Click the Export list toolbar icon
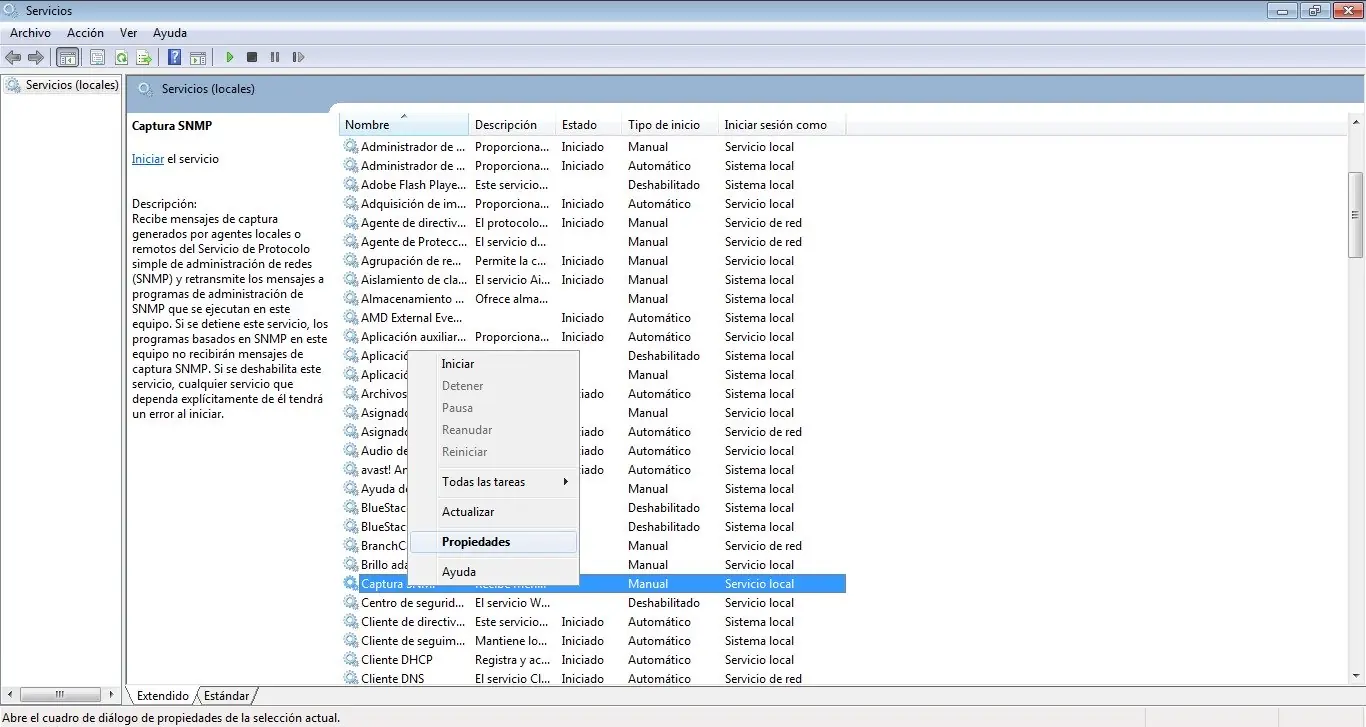This screenshot has height=727, width=1366. tap(144, 57)
